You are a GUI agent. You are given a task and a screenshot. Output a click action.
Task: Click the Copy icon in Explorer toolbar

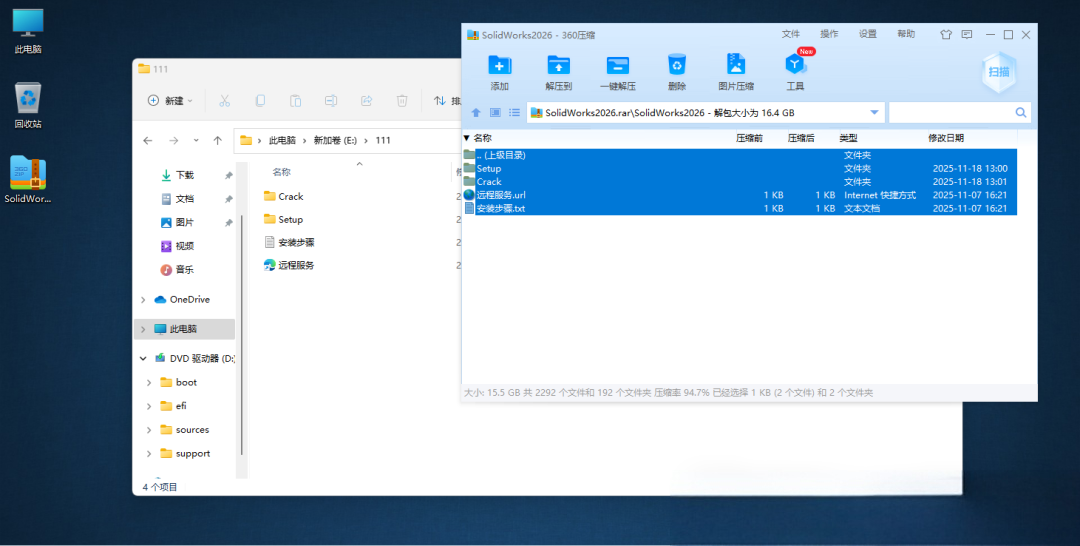tap(260, 101)
